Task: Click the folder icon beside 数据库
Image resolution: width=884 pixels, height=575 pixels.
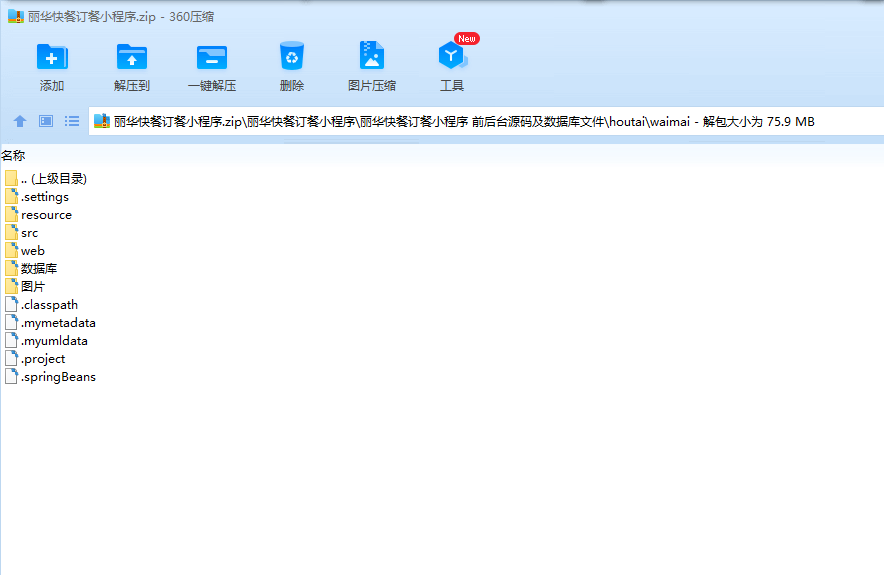Action: [11, 268]
